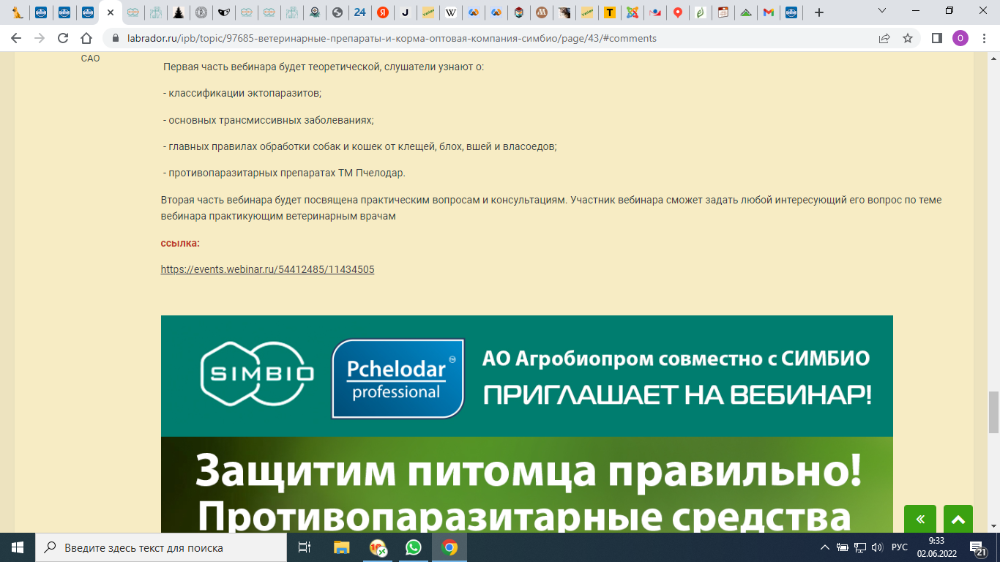Go forward in browser history
This screenshot has width=1000, height=562.
(40, 38)
